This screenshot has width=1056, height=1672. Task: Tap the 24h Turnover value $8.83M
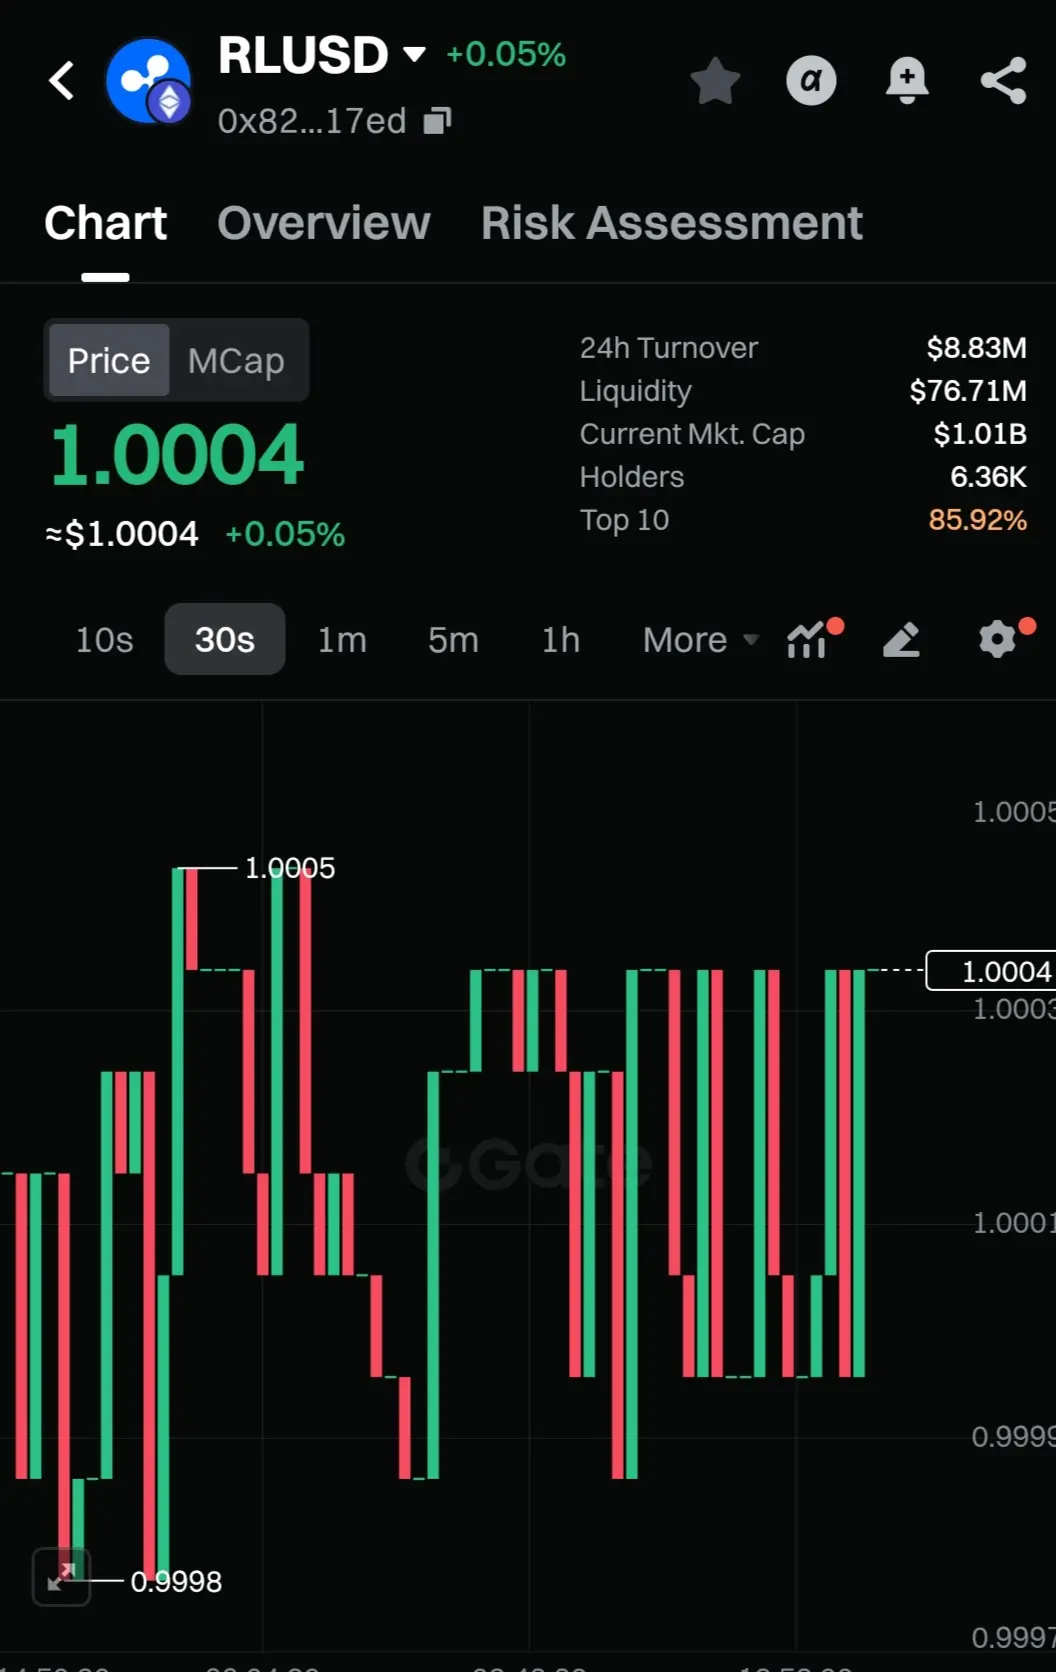(976, 348)
